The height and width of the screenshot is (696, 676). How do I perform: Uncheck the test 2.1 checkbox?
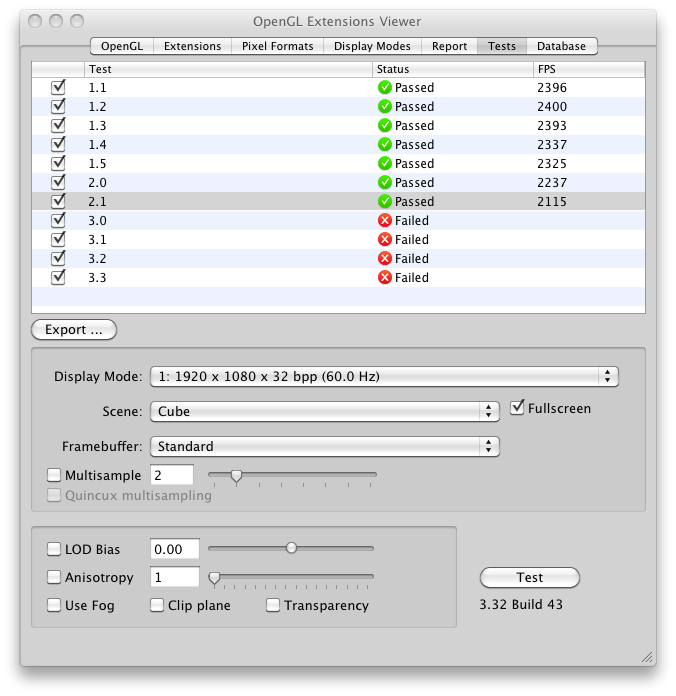[x=58, y=202]
